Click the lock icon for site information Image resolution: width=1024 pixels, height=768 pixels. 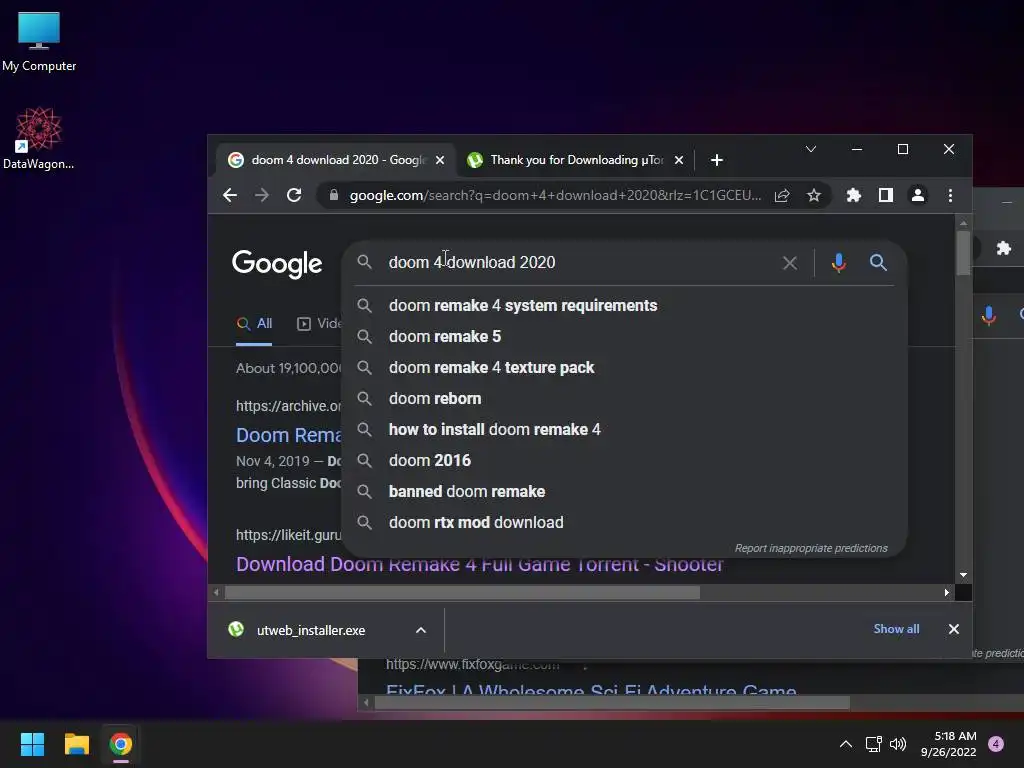(x=334, y=195)
